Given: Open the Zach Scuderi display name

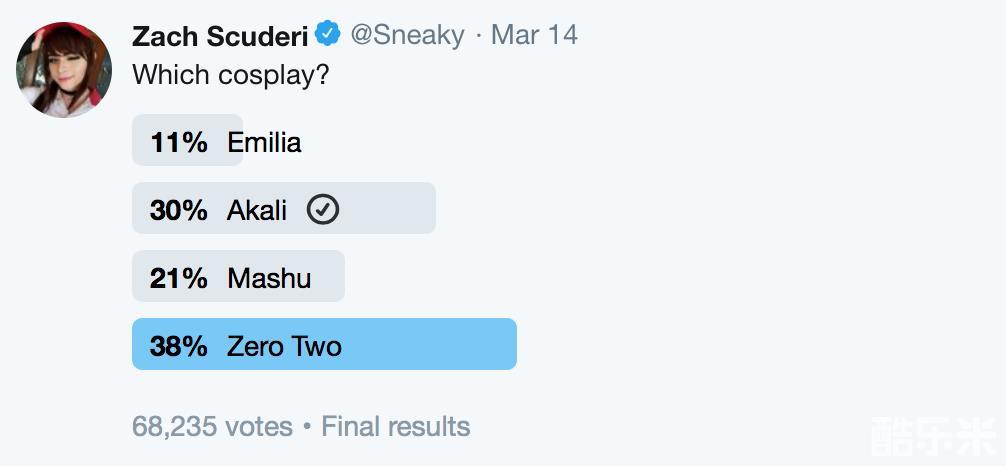Looking at the screenshot, I should (220, 36).
